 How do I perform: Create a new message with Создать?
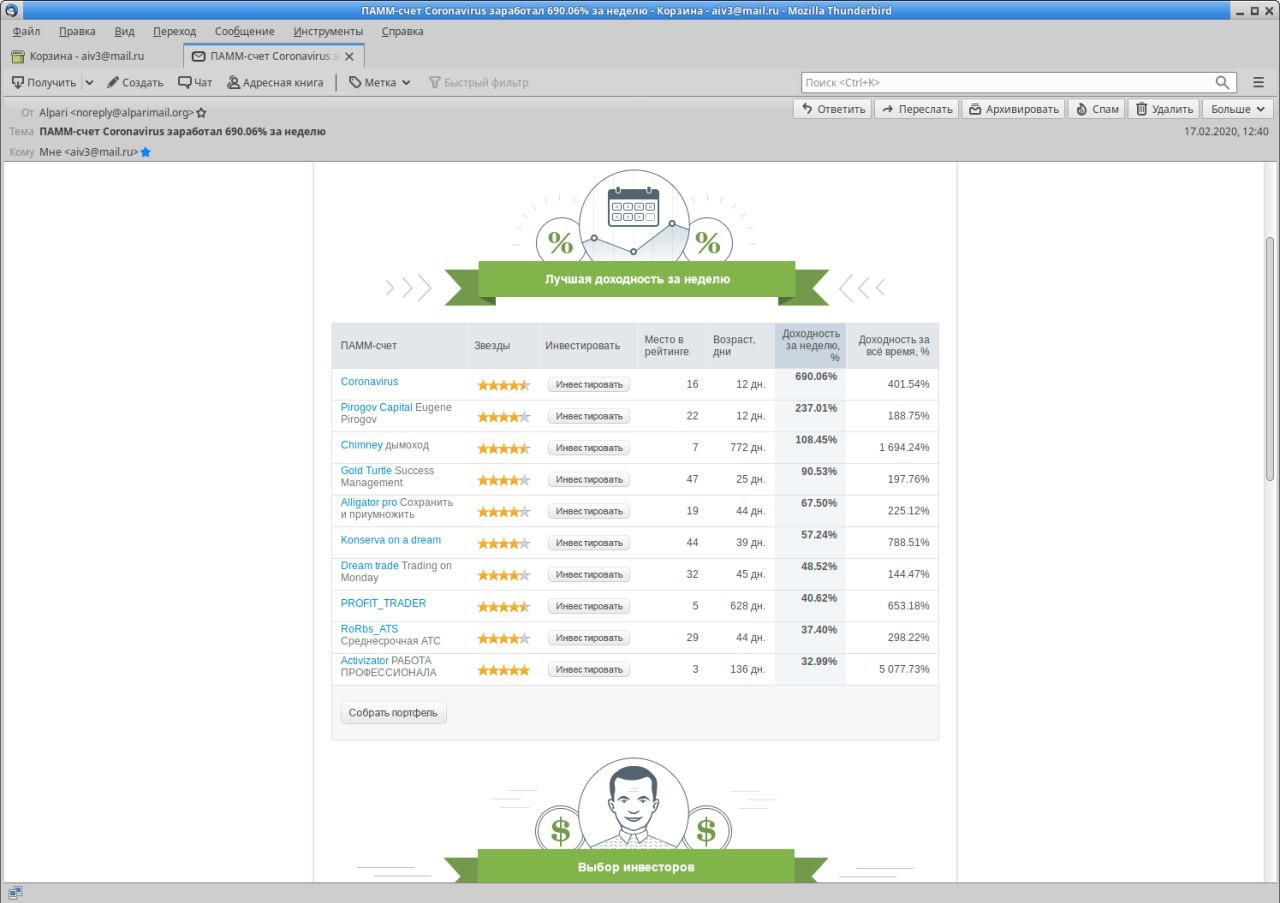click(x=135, y=83)
